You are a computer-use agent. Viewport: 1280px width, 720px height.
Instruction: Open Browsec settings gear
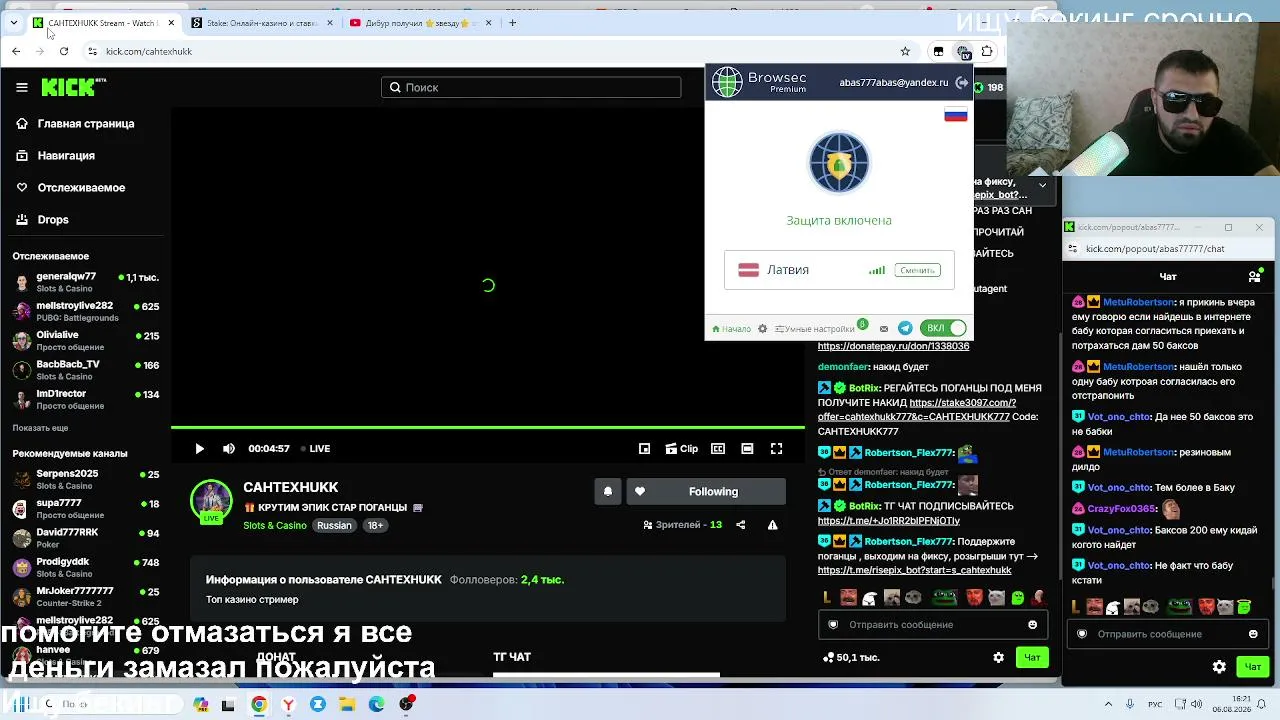tap(762, 329)
